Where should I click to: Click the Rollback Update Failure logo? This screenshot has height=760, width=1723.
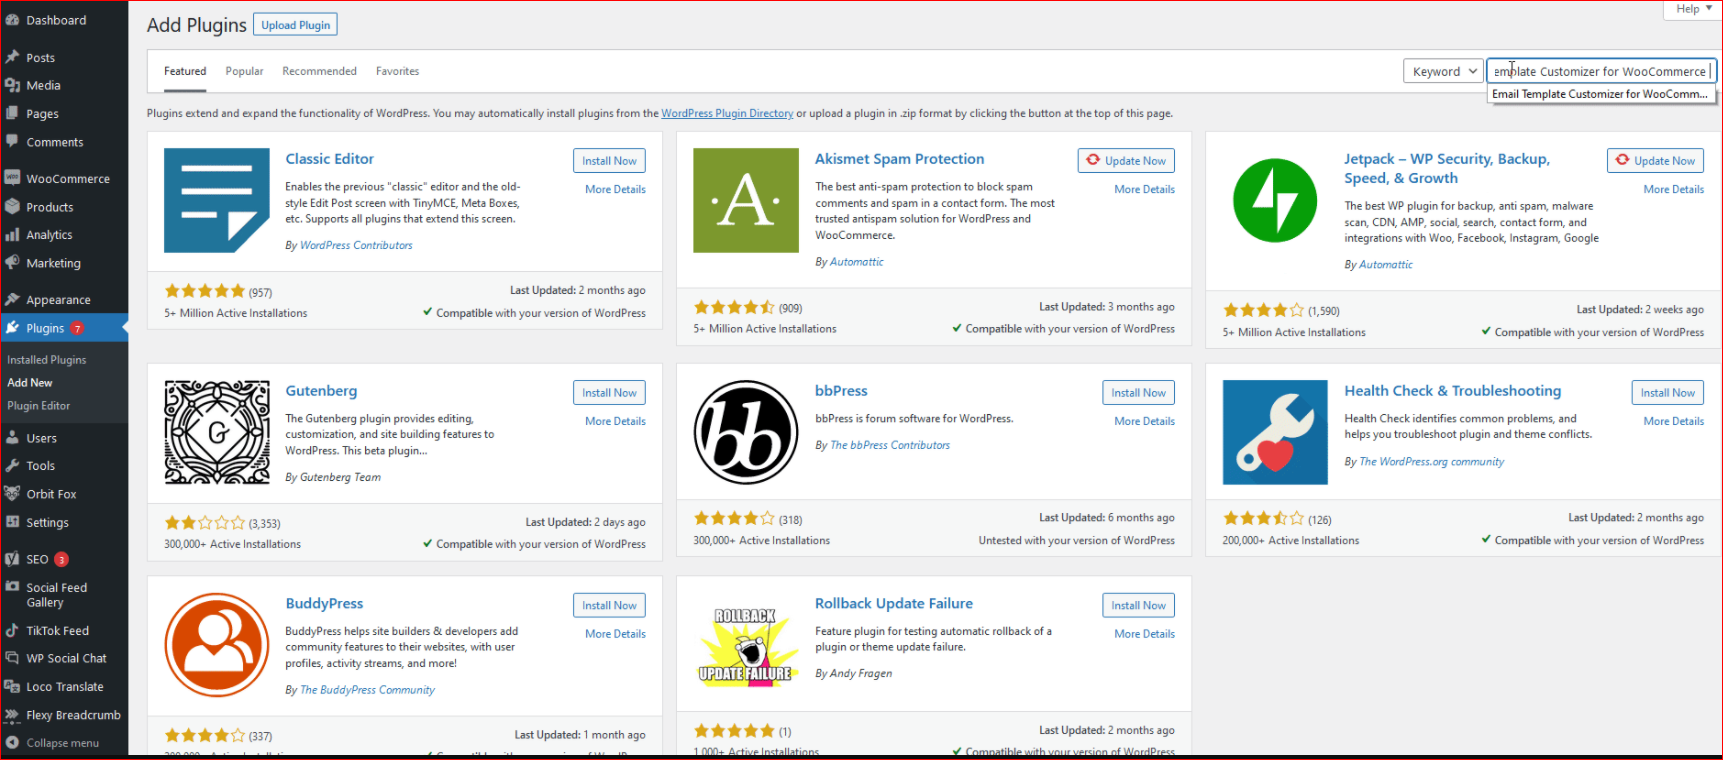click(746, 645)
